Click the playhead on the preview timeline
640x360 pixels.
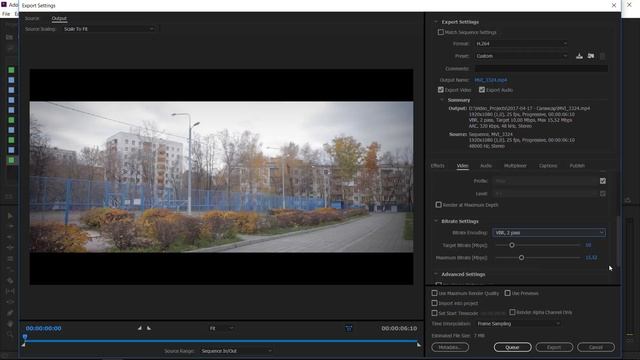25,337
